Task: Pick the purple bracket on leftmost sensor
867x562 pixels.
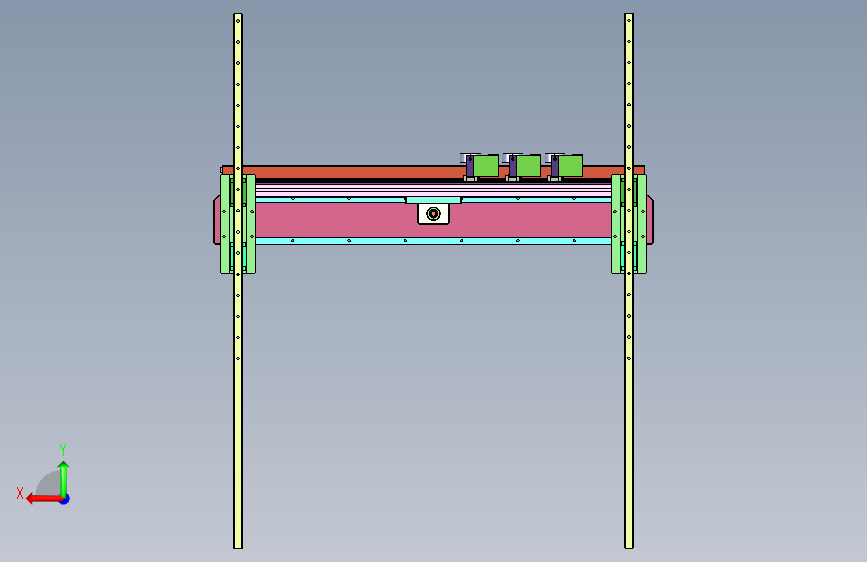Action: (469, 166)
